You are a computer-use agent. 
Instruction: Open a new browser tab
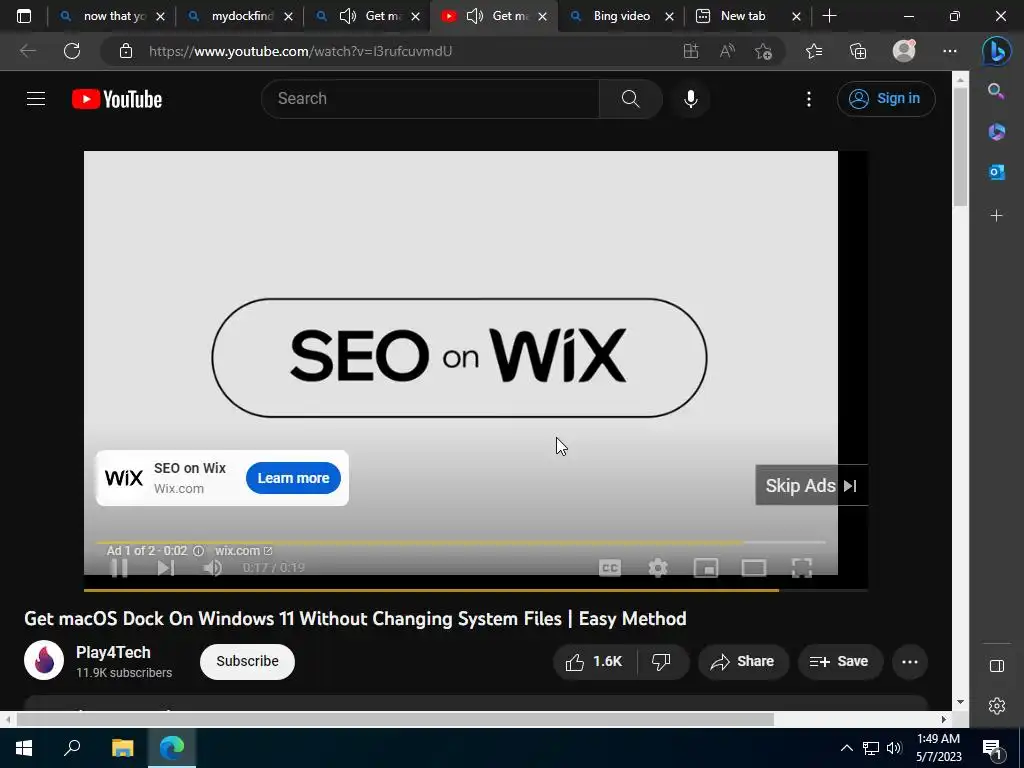point(829,16)
